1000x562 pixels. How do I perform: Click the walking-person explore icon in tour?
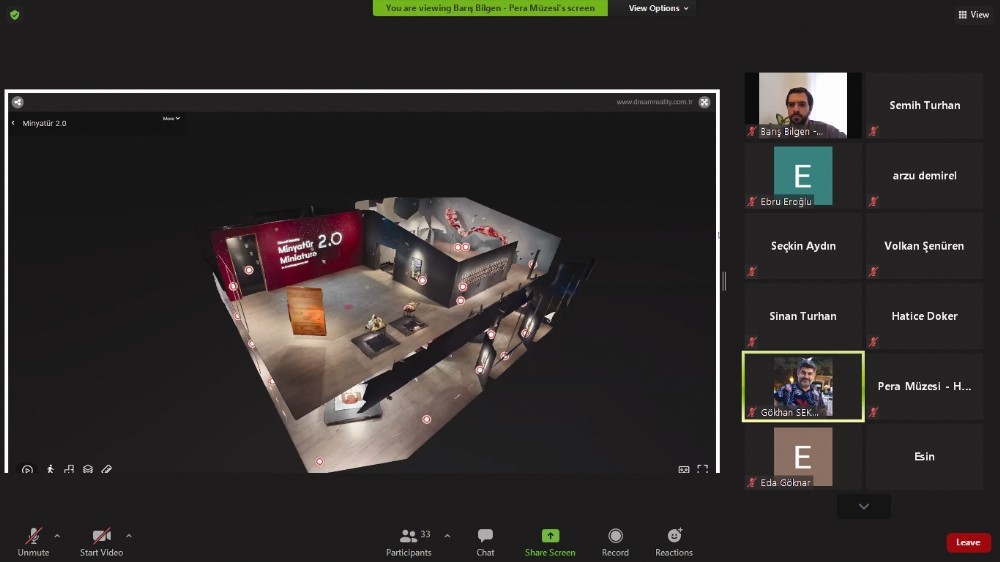click(x=50, y=469)
